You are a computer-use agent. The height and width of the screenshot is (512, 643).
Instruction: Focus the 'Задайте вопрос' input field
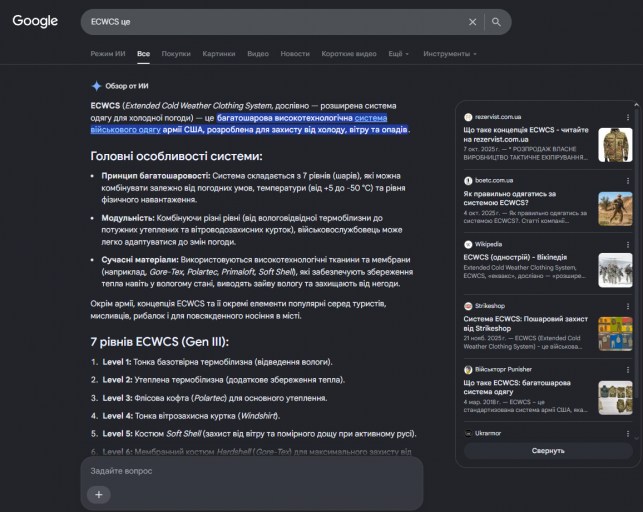pyautogui.click(x=252, y=471)
